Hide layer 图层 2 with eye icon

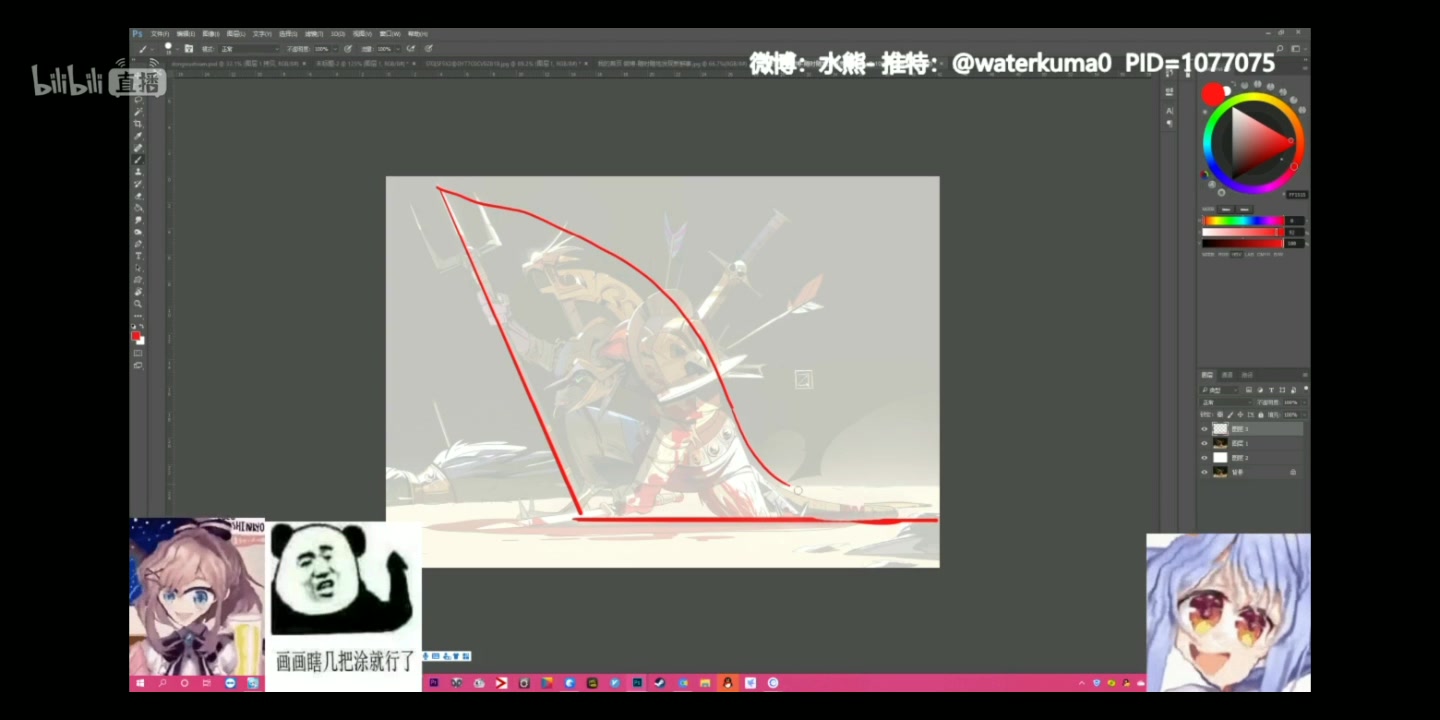[x=1204, y=457]
